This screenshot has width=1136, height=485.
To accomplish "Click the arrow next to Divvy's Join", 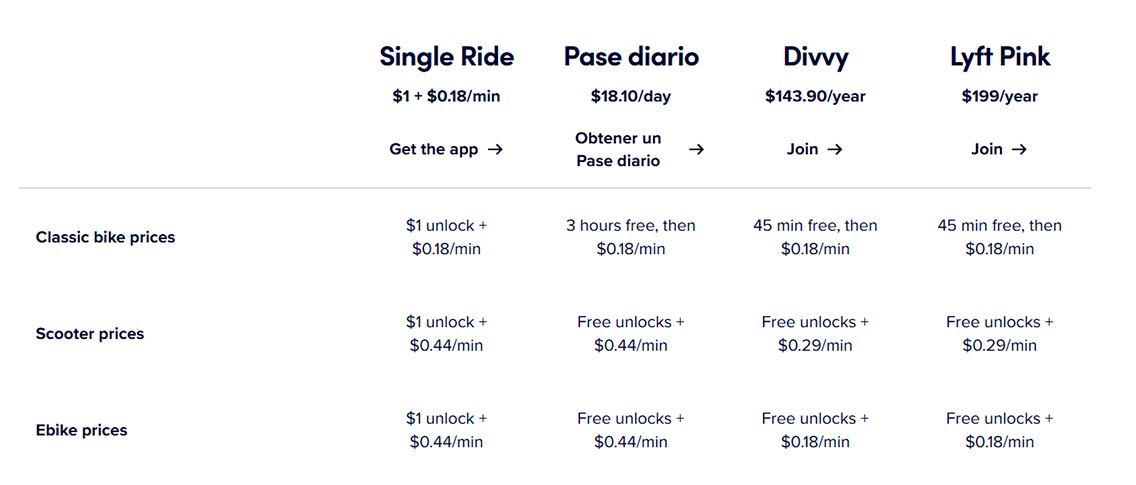I will click(835, 150).
